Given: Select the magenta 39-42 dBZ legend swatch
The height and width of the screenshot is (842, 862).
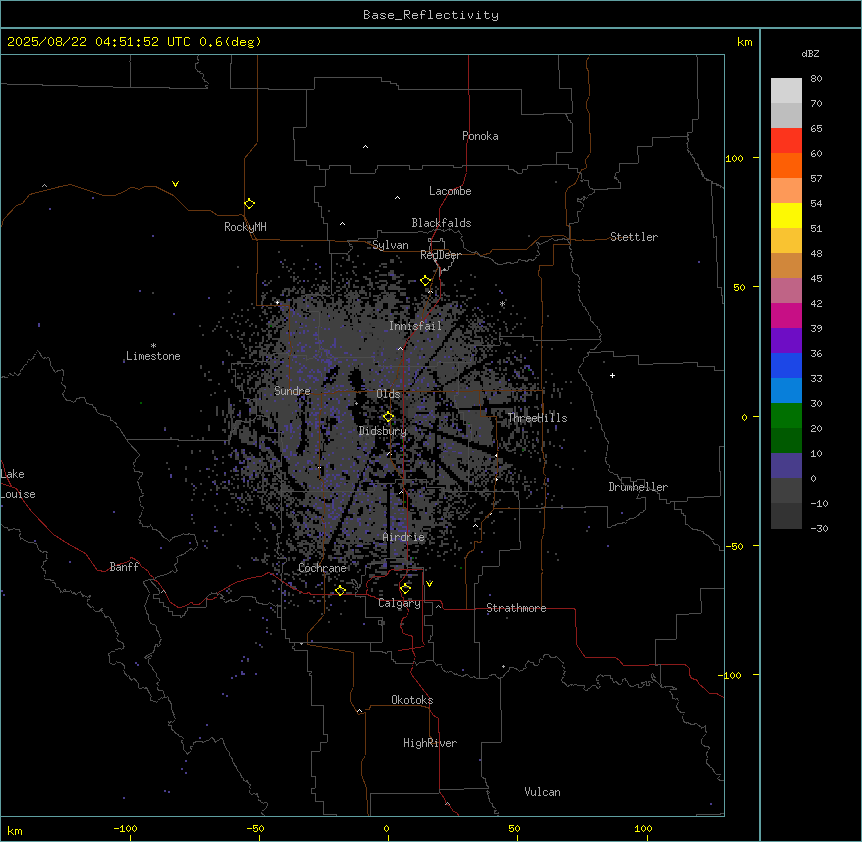Looking at the screenshot, I should pos(786,315).
